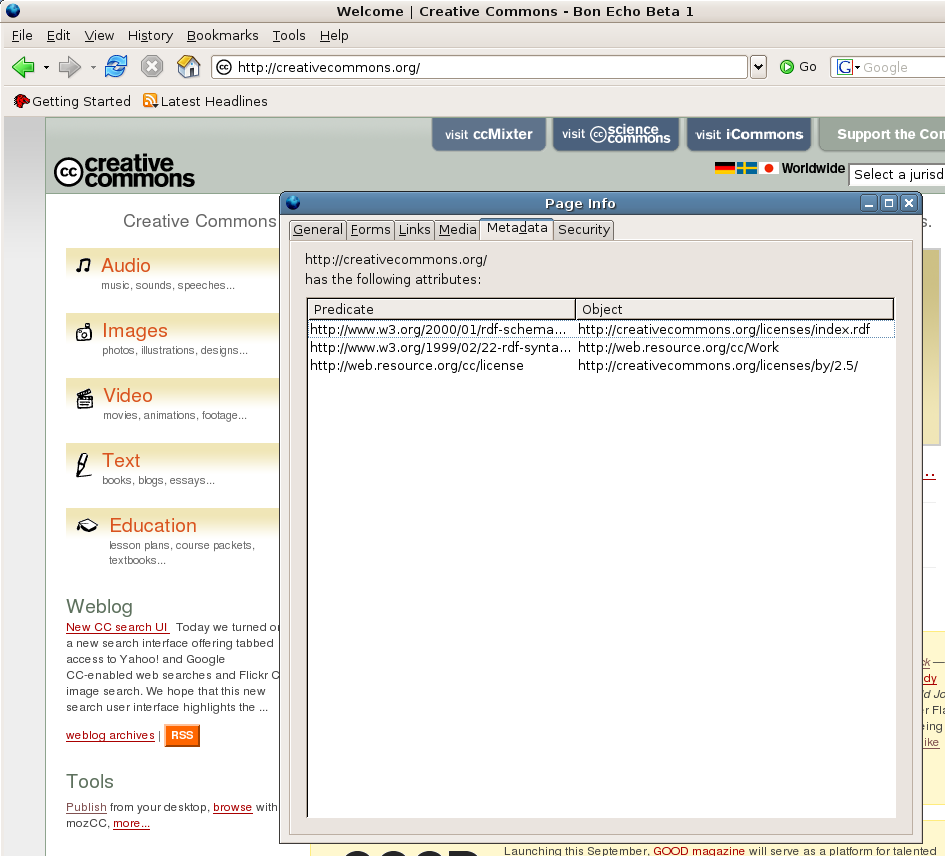Click the more... link under Tools
Image resolution: width=945 pixels, height=856 pixels.
pyautogui.click(x=131, y=823)
